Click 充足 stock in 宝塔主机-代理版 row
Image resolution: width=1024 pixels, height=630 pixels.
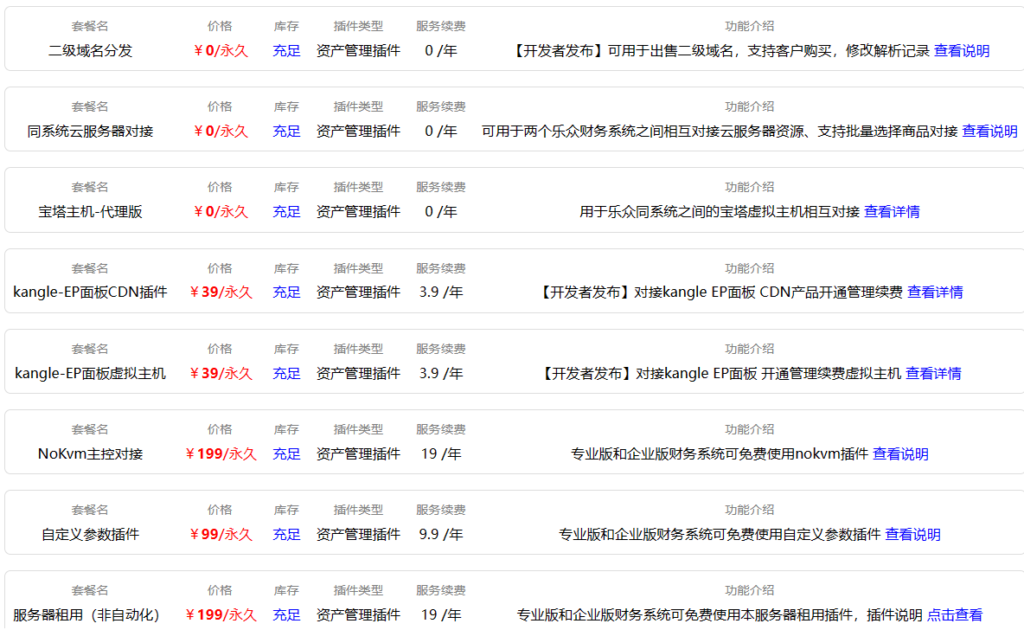tap(286, 212)
